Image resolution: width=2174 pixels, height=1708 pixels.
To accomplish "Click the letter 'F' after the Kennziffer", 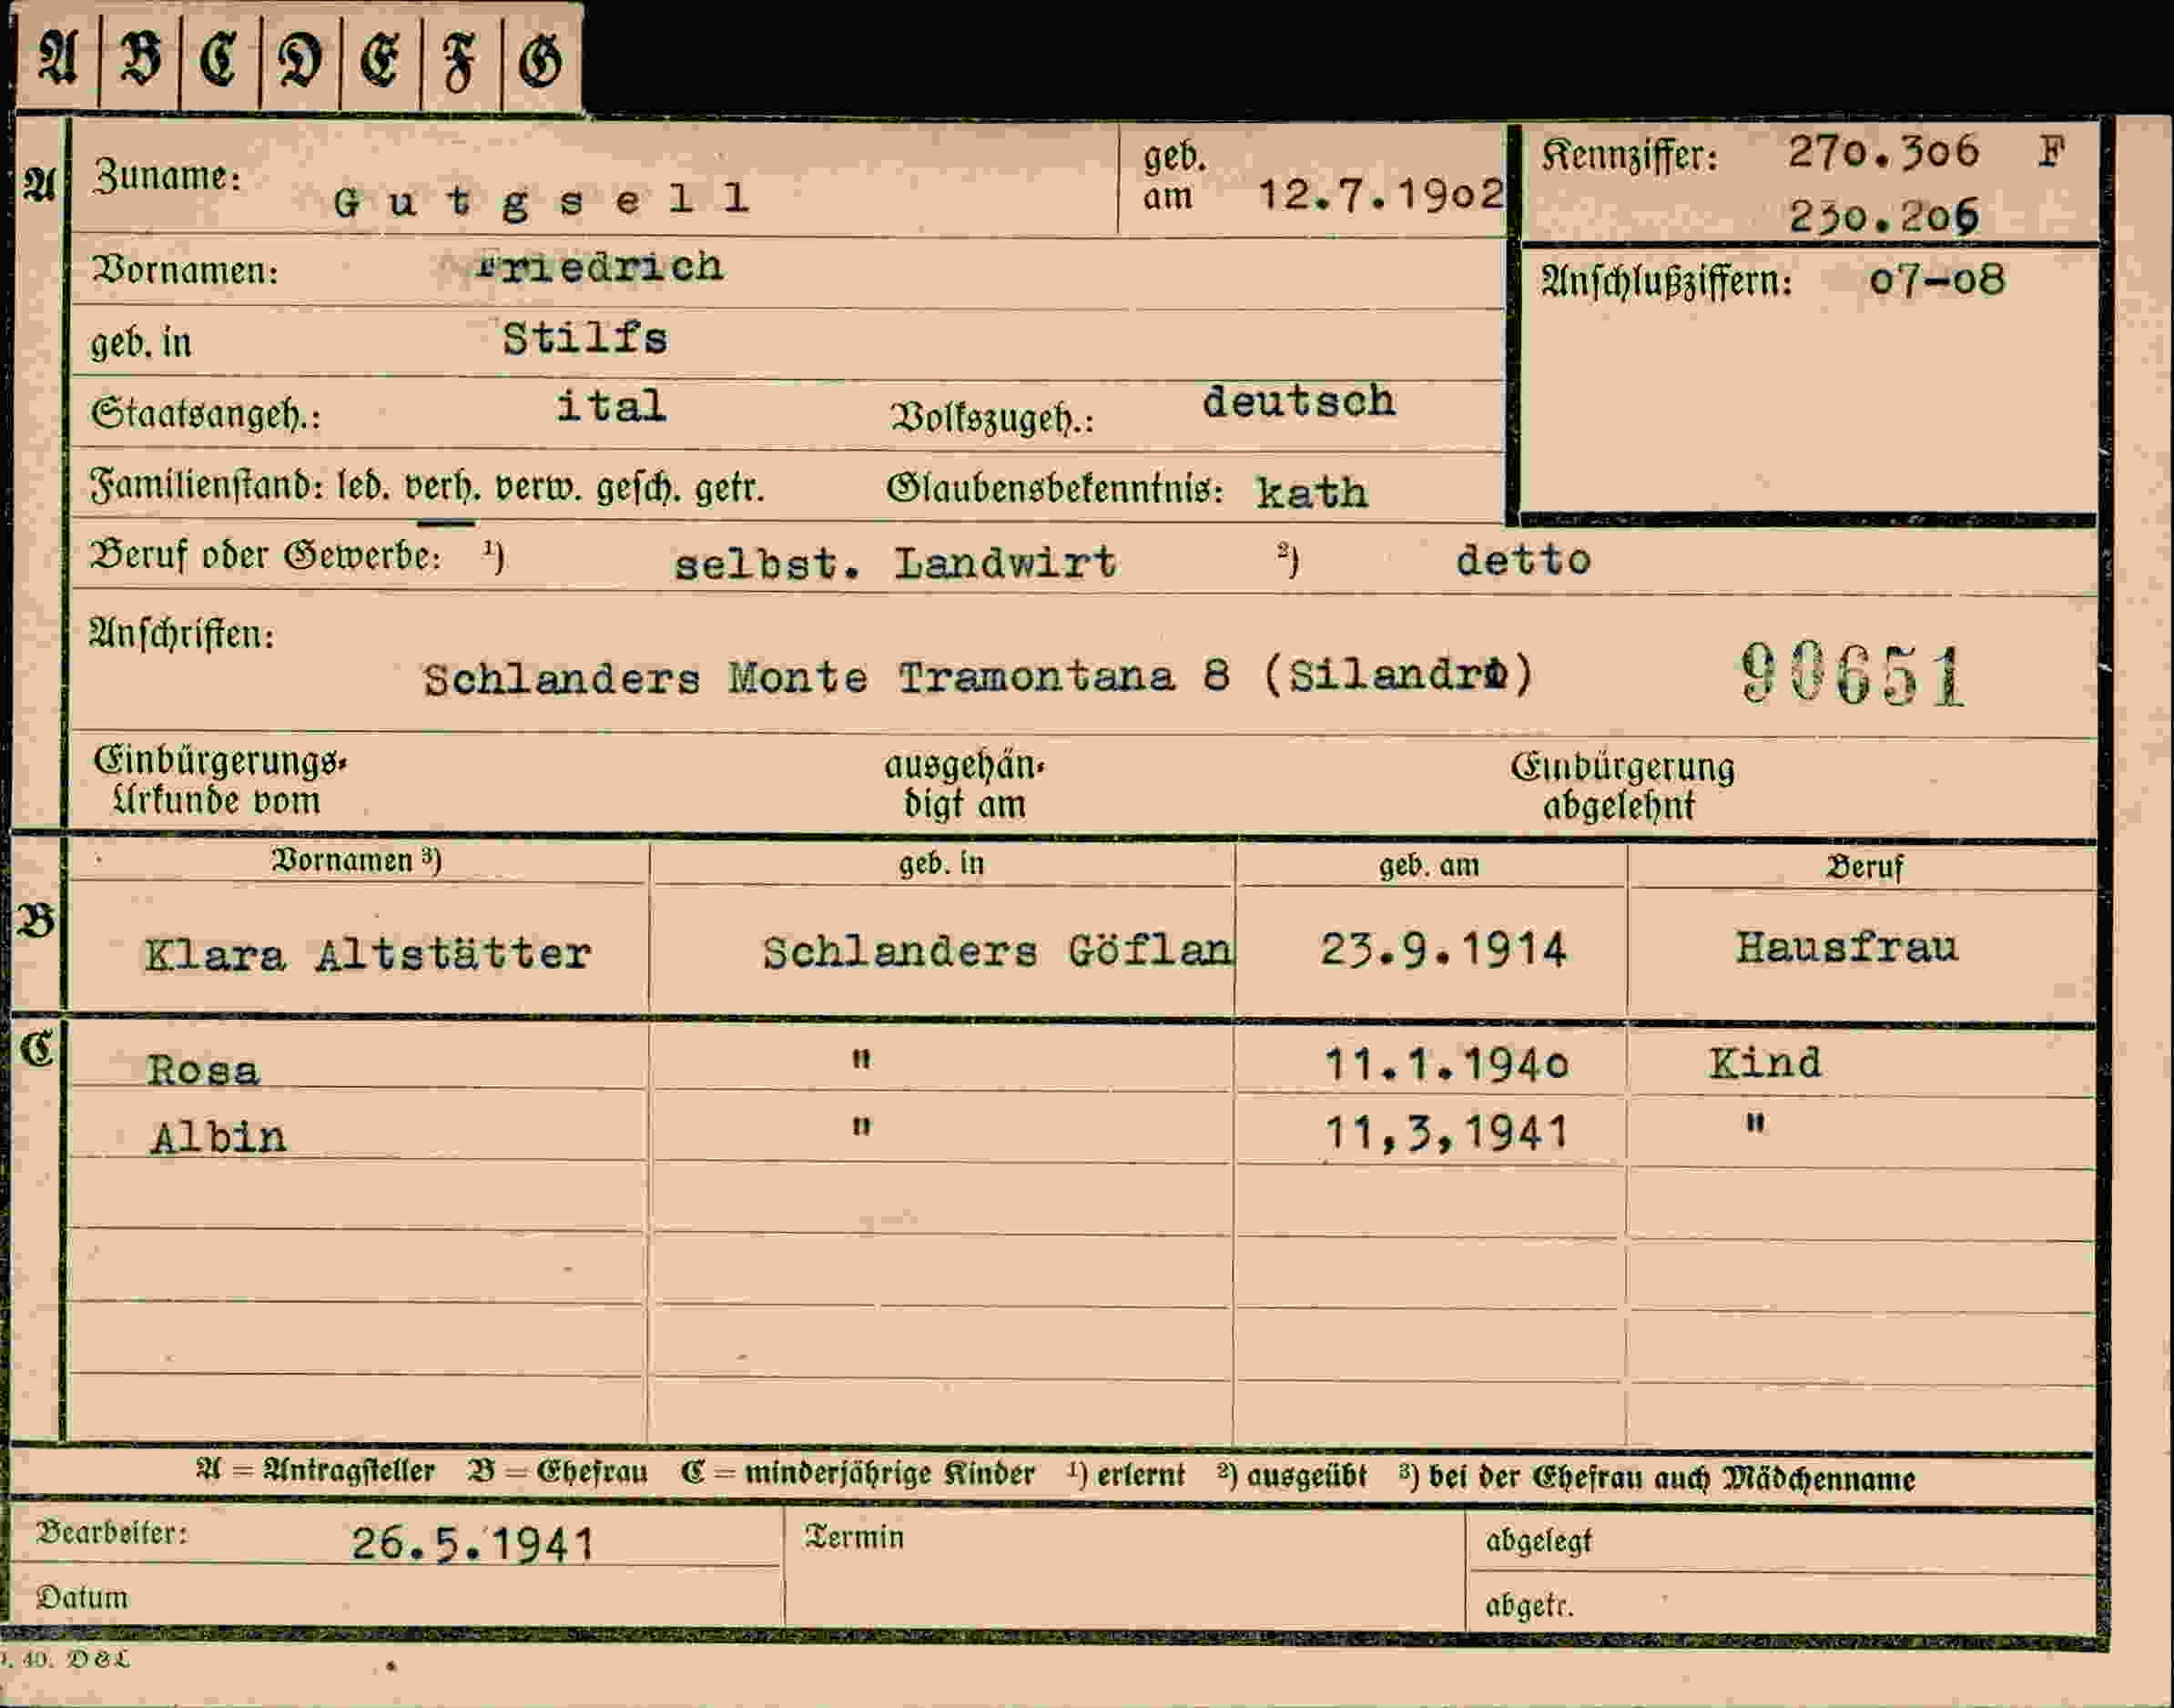I will point(2052,151).
